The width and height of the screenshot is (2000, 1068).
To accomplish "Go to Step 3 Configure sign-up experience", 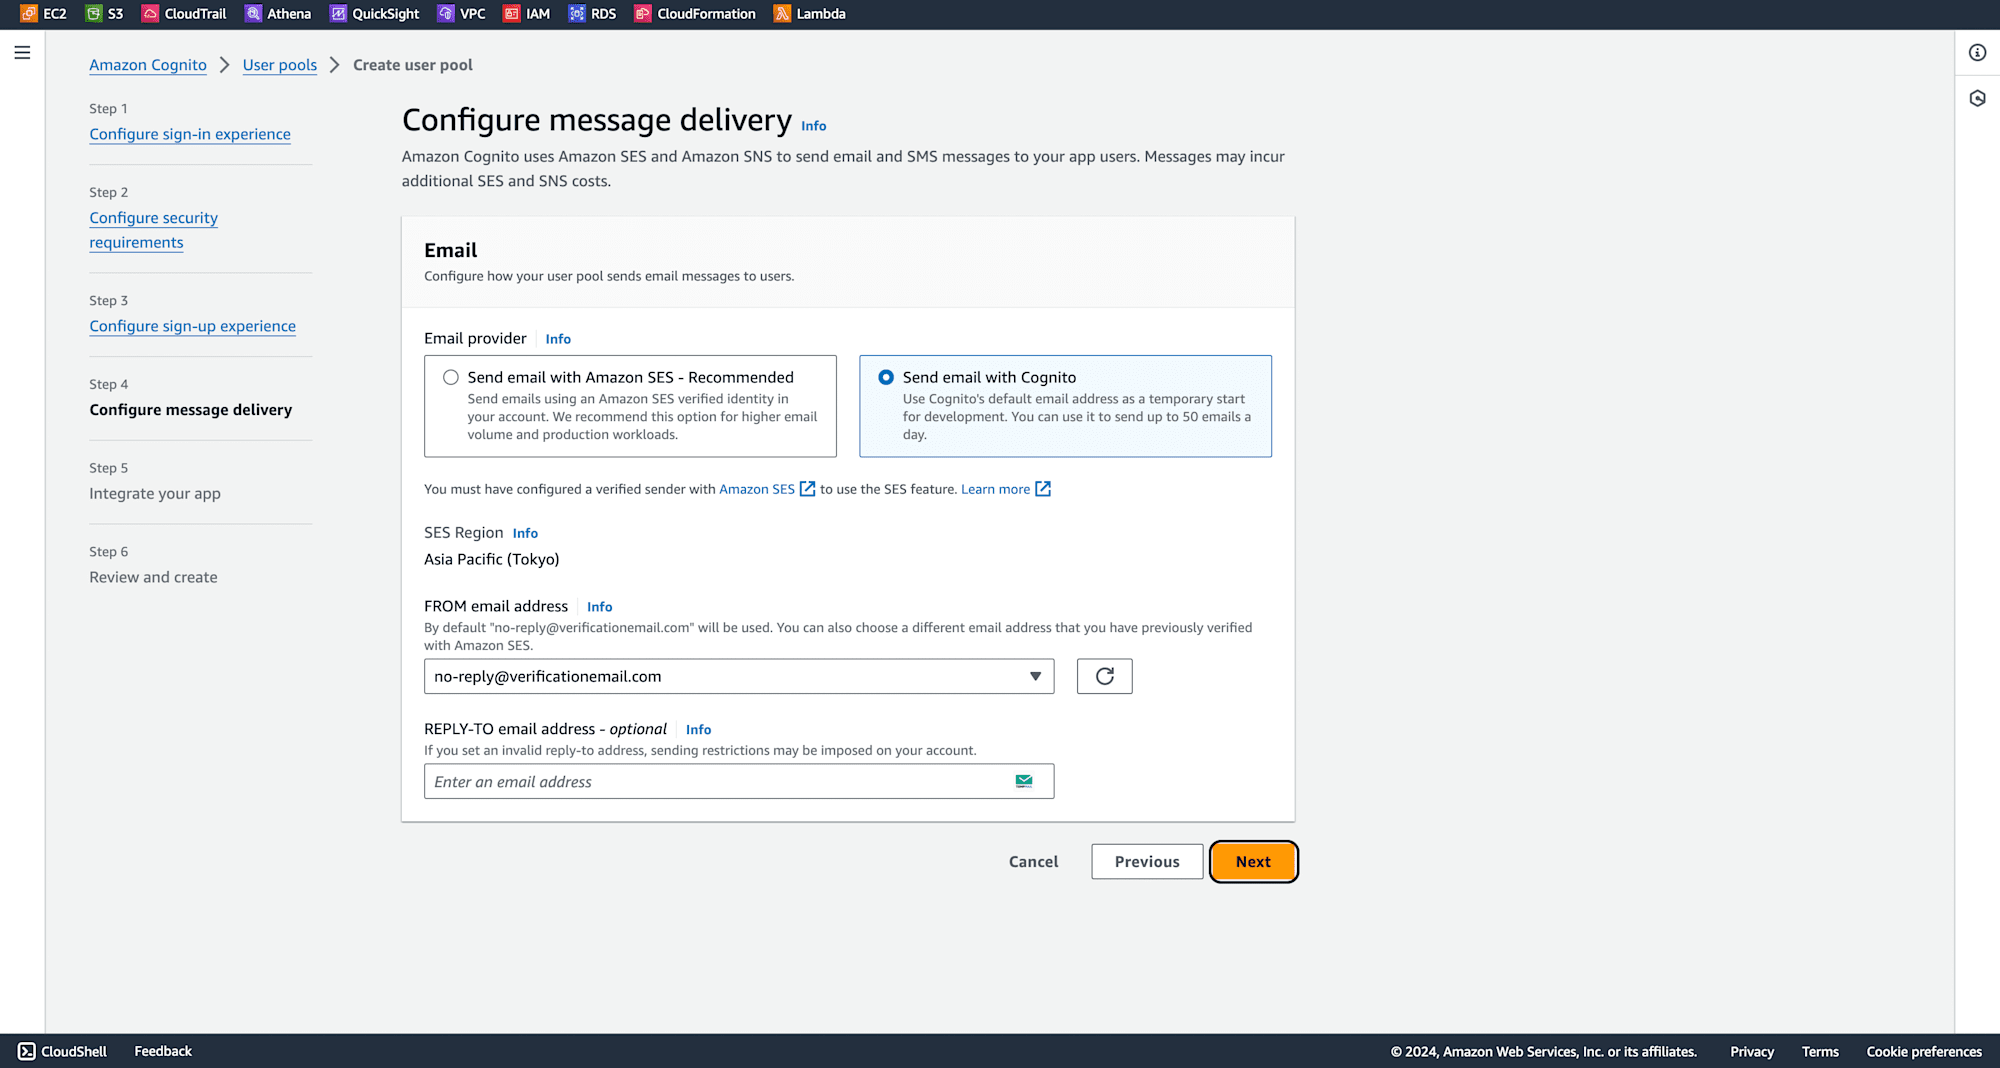I will [x=192, y=326].
